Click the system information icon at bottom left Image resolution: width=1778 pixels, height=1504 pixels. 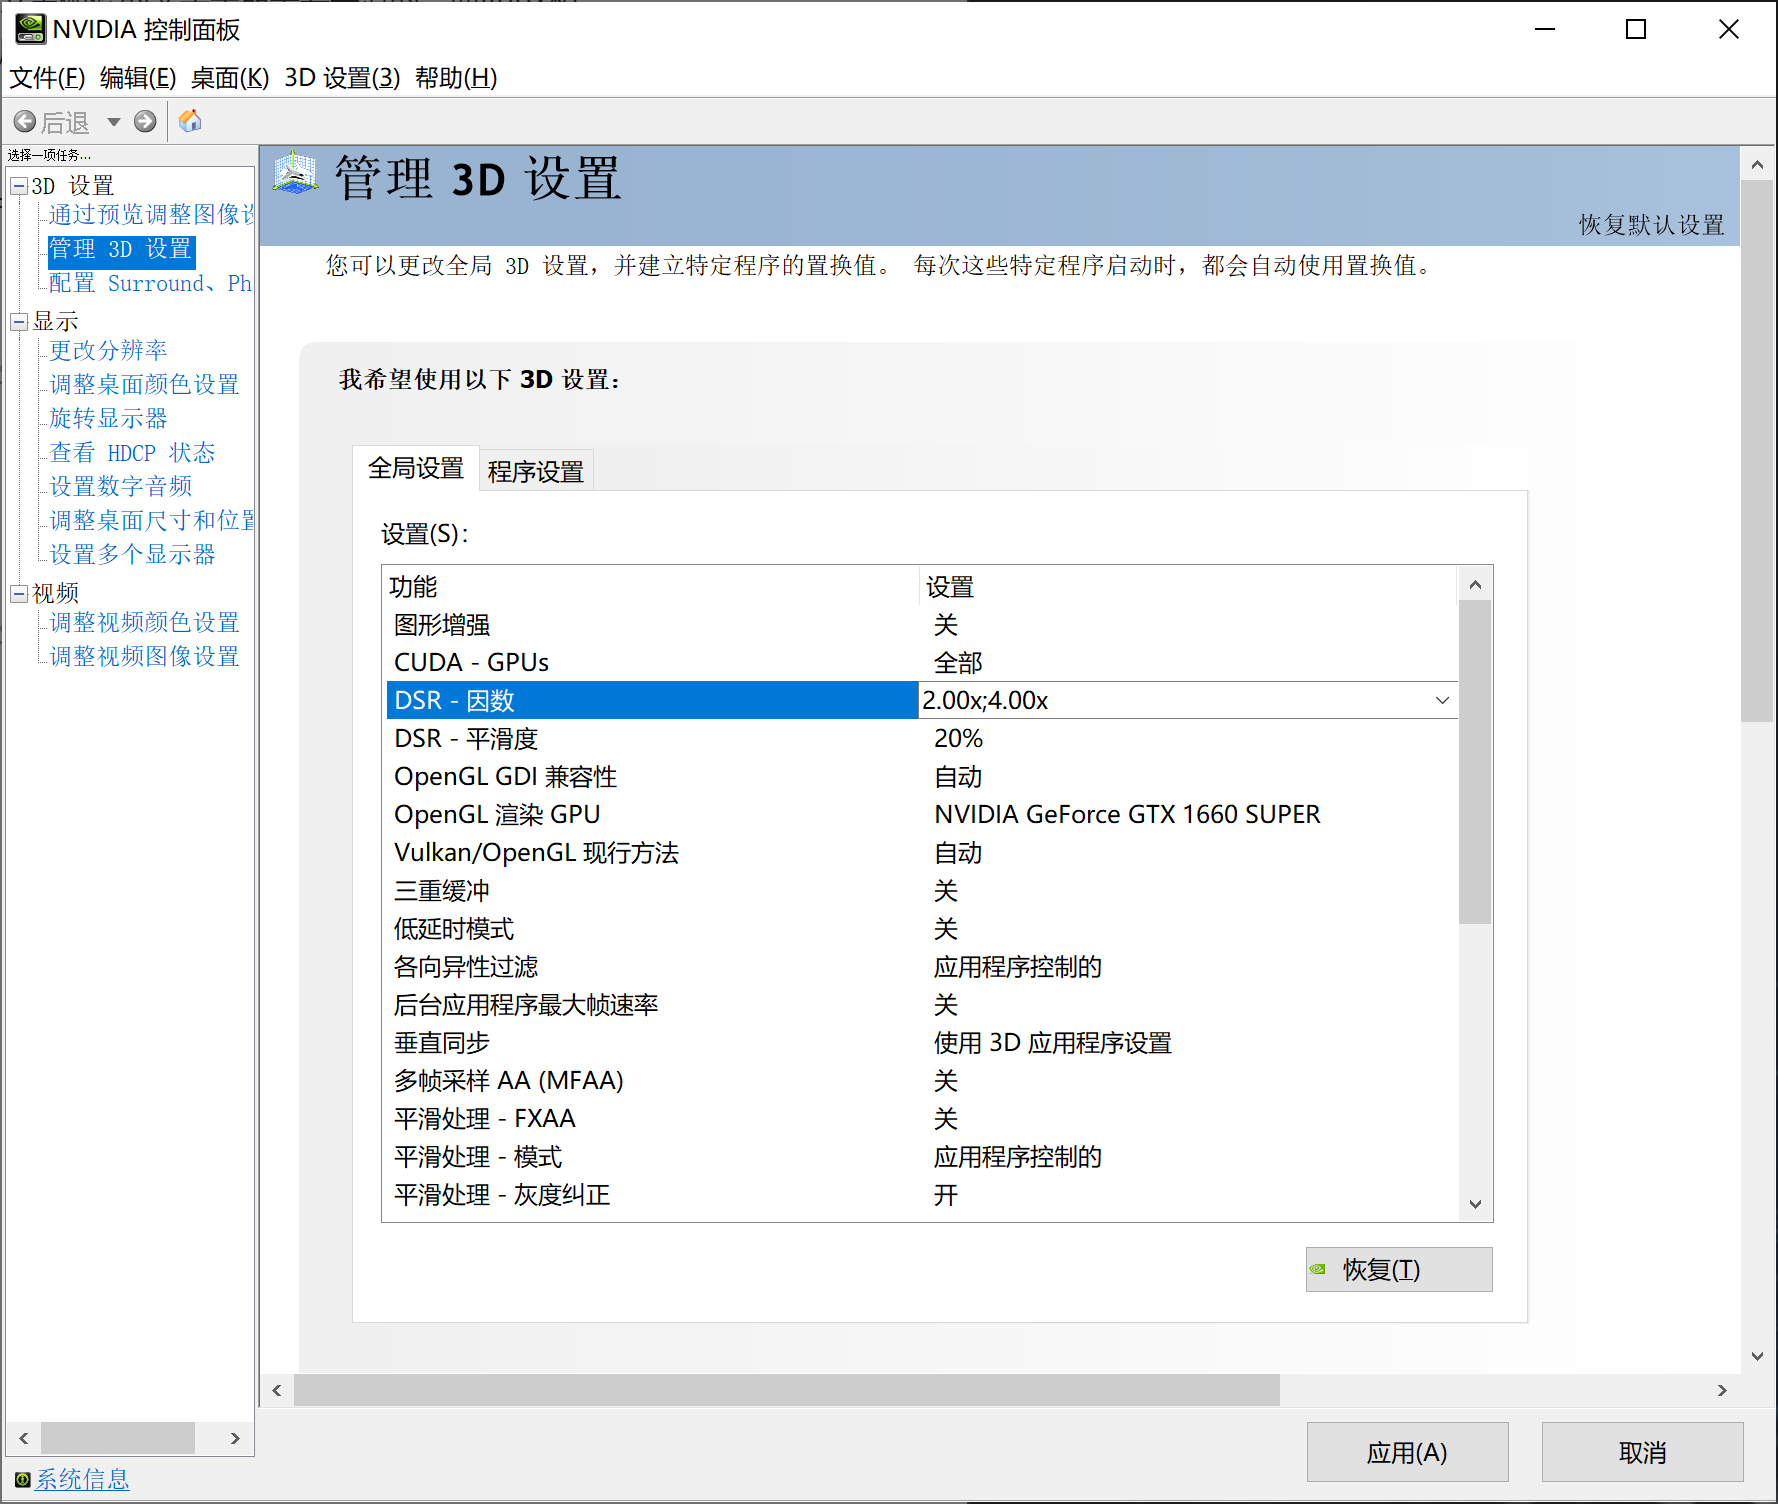click(22, 1480)
